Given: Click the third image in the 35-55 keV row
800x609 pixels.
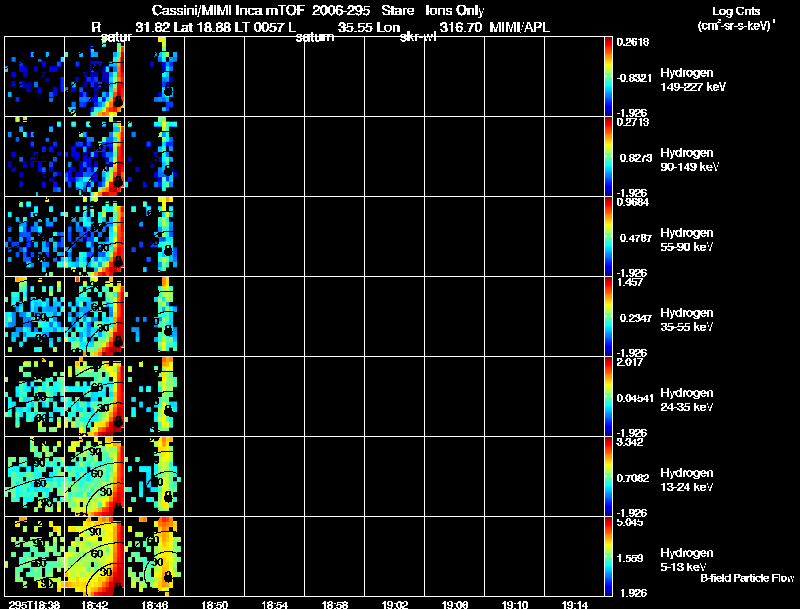Looking at the screenshot, I should [x=154, y=316].
